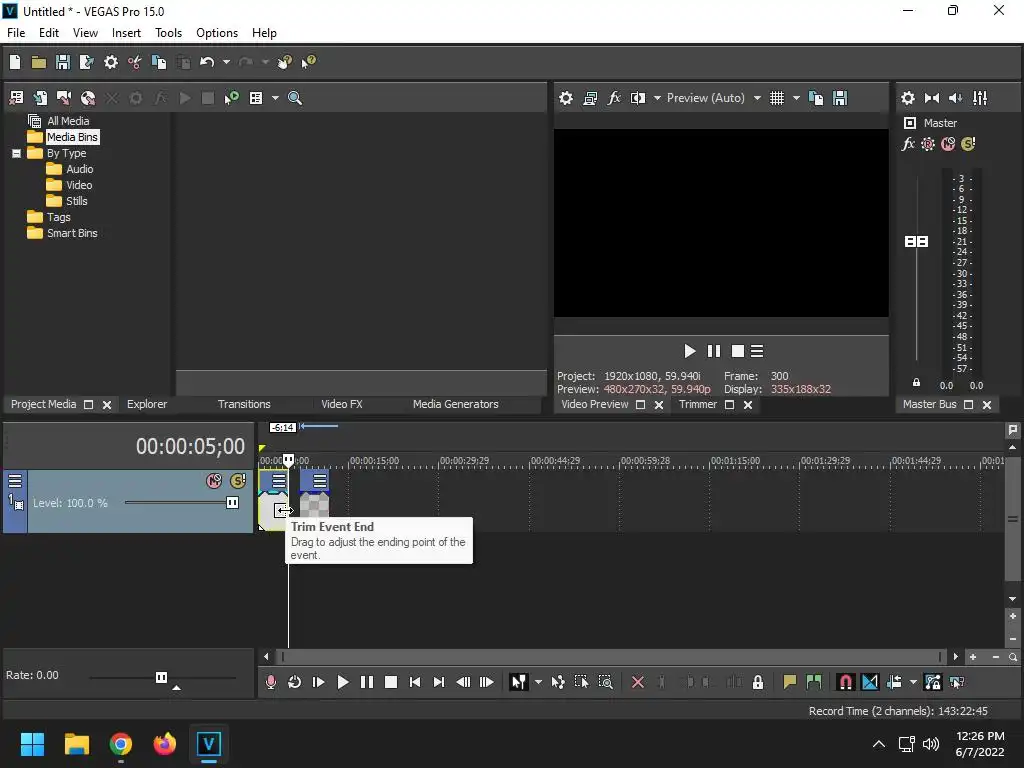Viewport: 1024px width, 768px height.
Task: Solo the Master bus
Action: [x=968, y=144]
